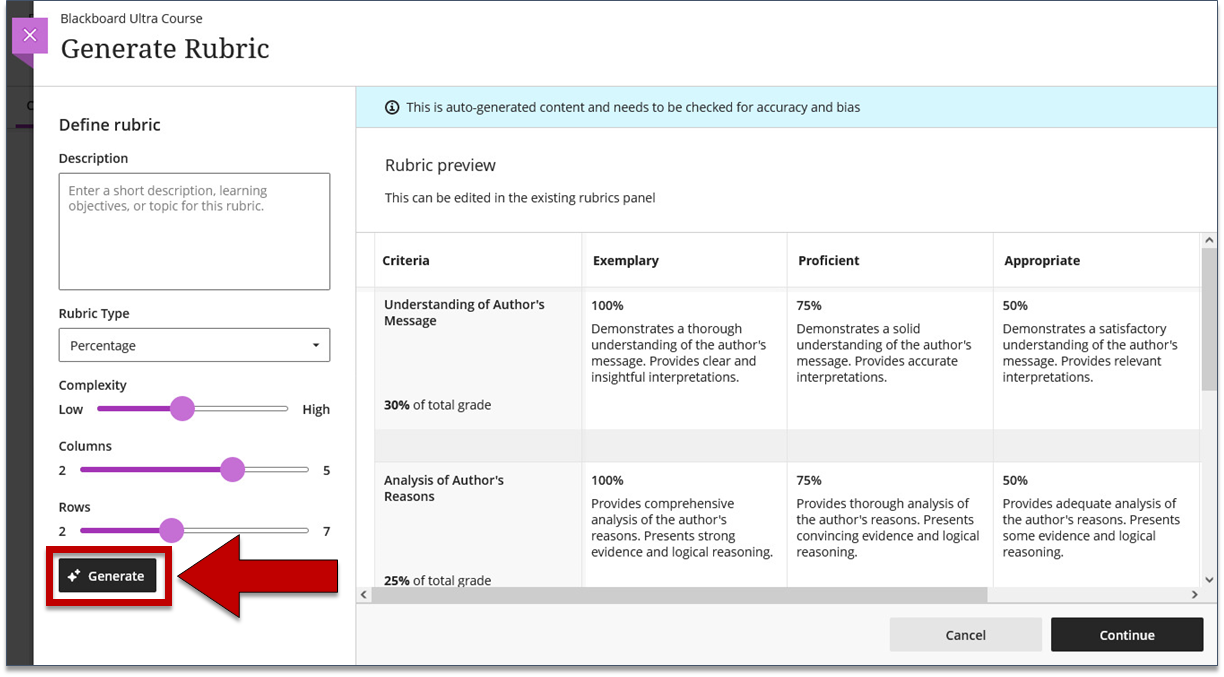The height and width of the screenshot is (677, 1224).
Task: Close the Generate Rubric panel with X
Action: click(x=29, y=36)
